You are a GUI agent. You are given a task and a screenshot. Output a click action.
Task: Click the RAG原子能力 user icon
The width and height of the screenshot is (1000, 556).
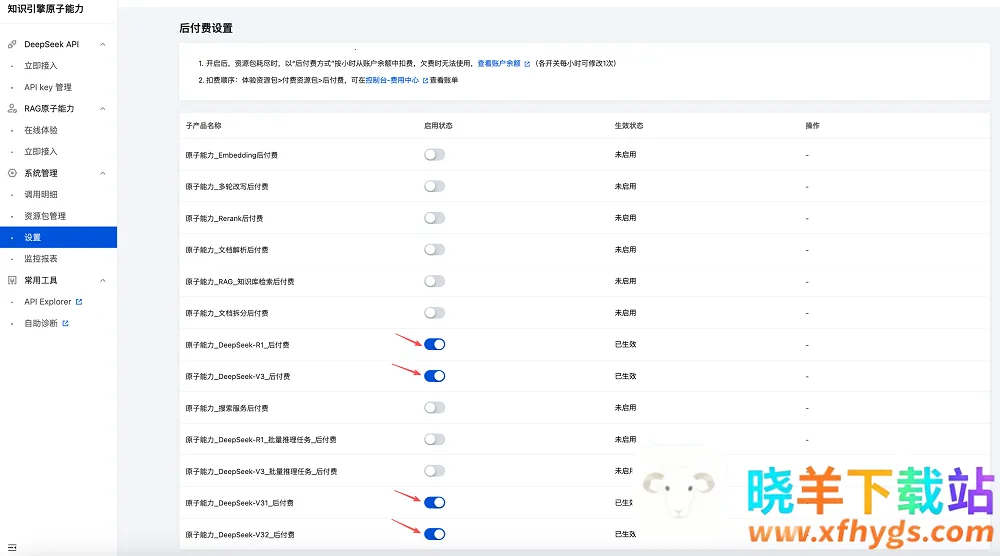click(12, 108)
